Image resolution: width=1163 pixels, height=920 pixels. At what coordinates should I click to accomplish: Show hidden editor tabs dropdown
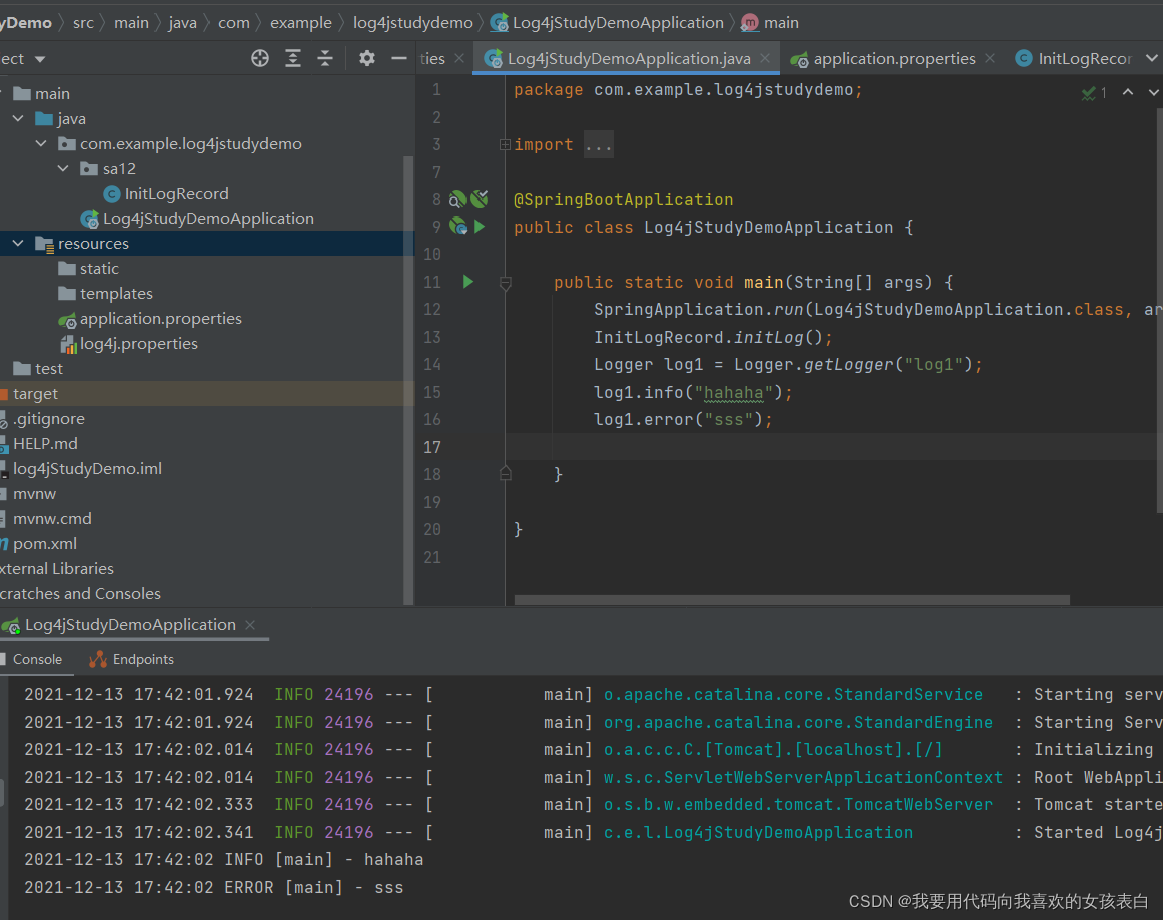[x=1151, y=58]
